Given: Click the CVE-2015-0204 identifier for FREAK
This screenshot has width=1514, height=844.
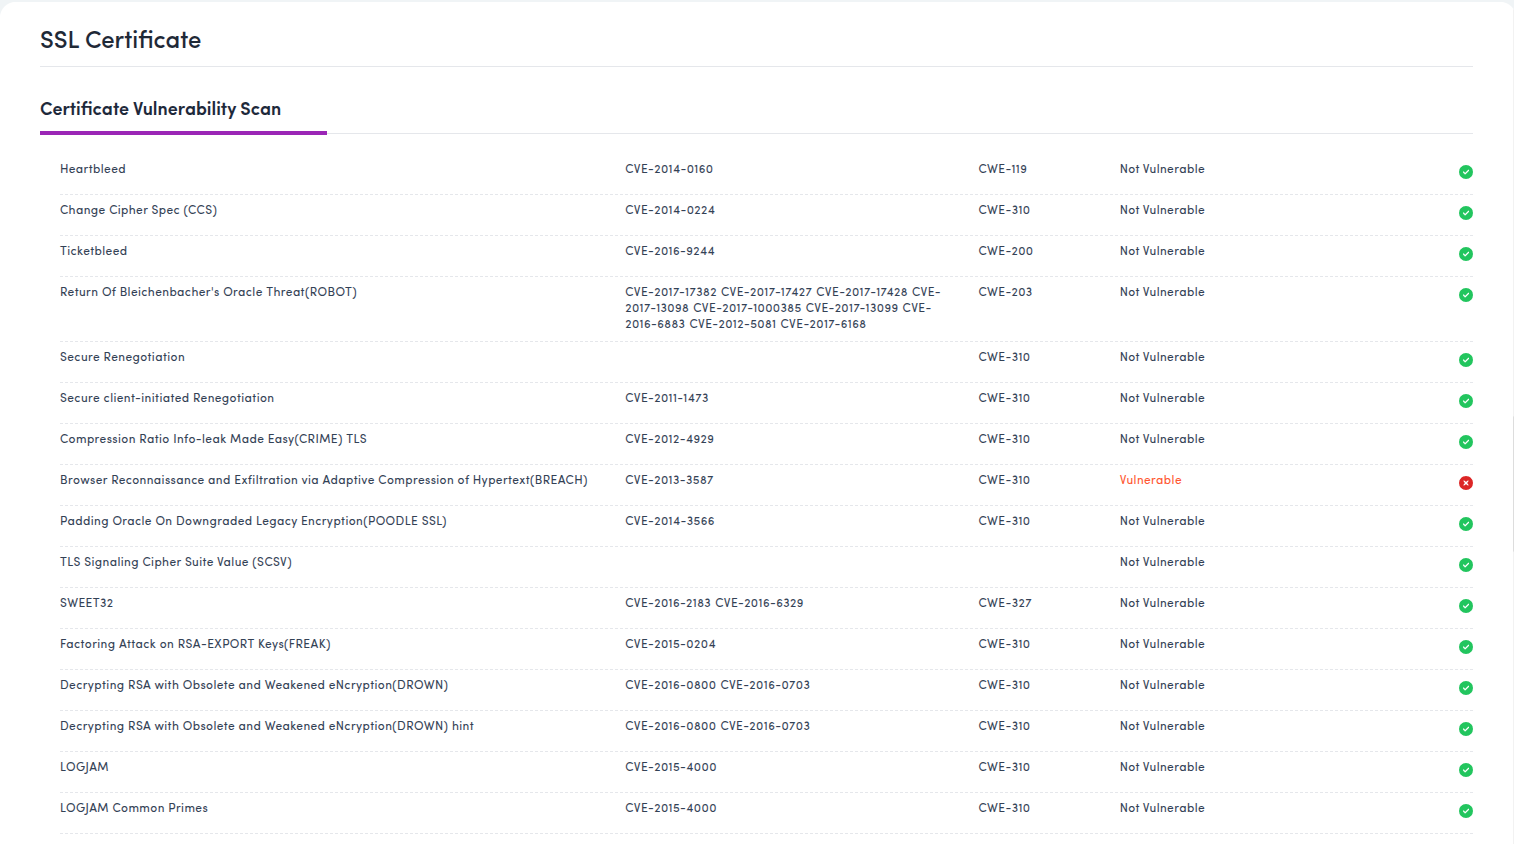Looking at the screenshot, I should (670, 644).
